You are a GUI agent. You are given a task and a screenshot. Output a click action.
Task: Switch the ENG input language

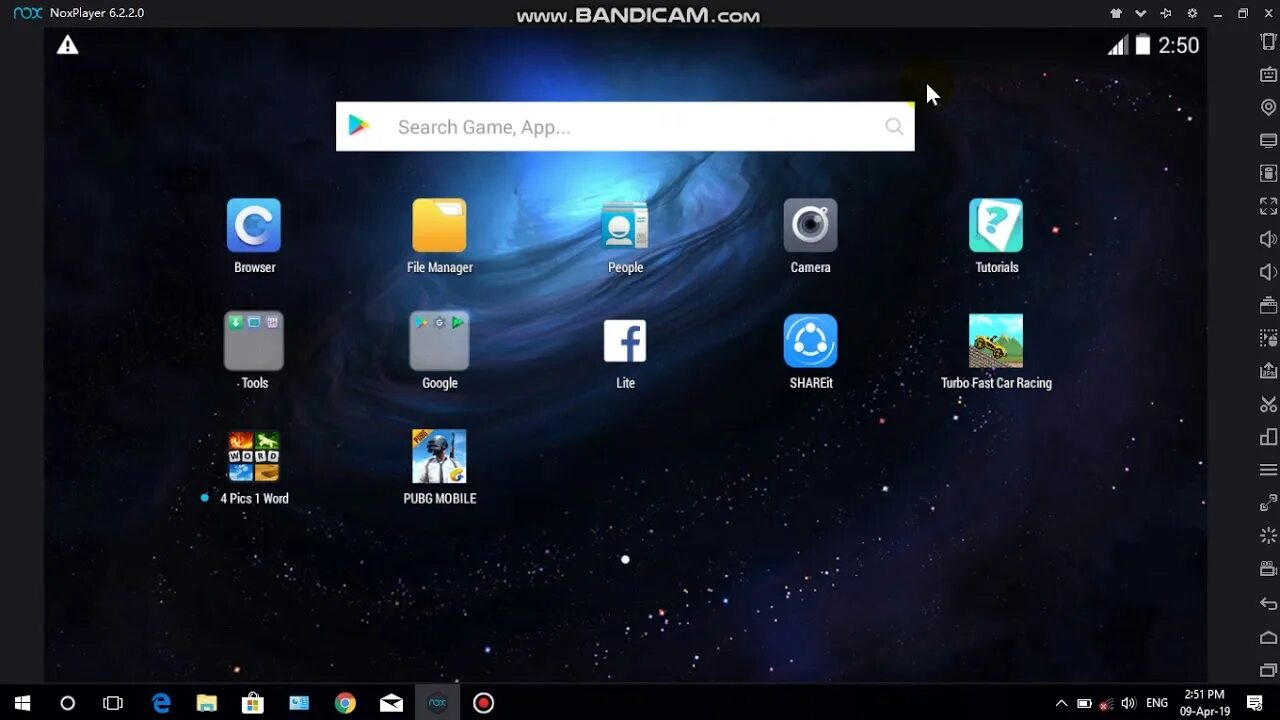coord(1157,703)
